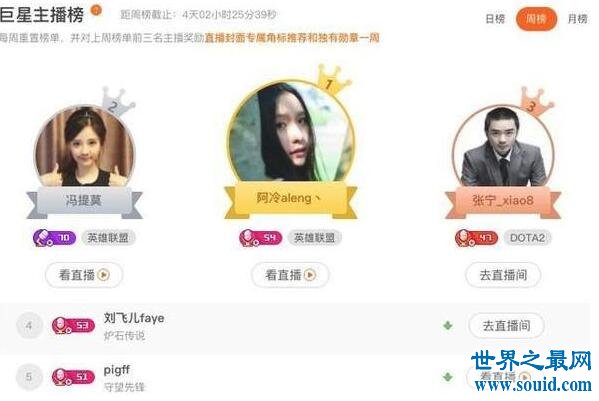The width and height of the screenshot is (599, 401).
Task: Click 去直播间 button under 张宁_xiao8
Action: pyautogui.click(x=503, y=275)
